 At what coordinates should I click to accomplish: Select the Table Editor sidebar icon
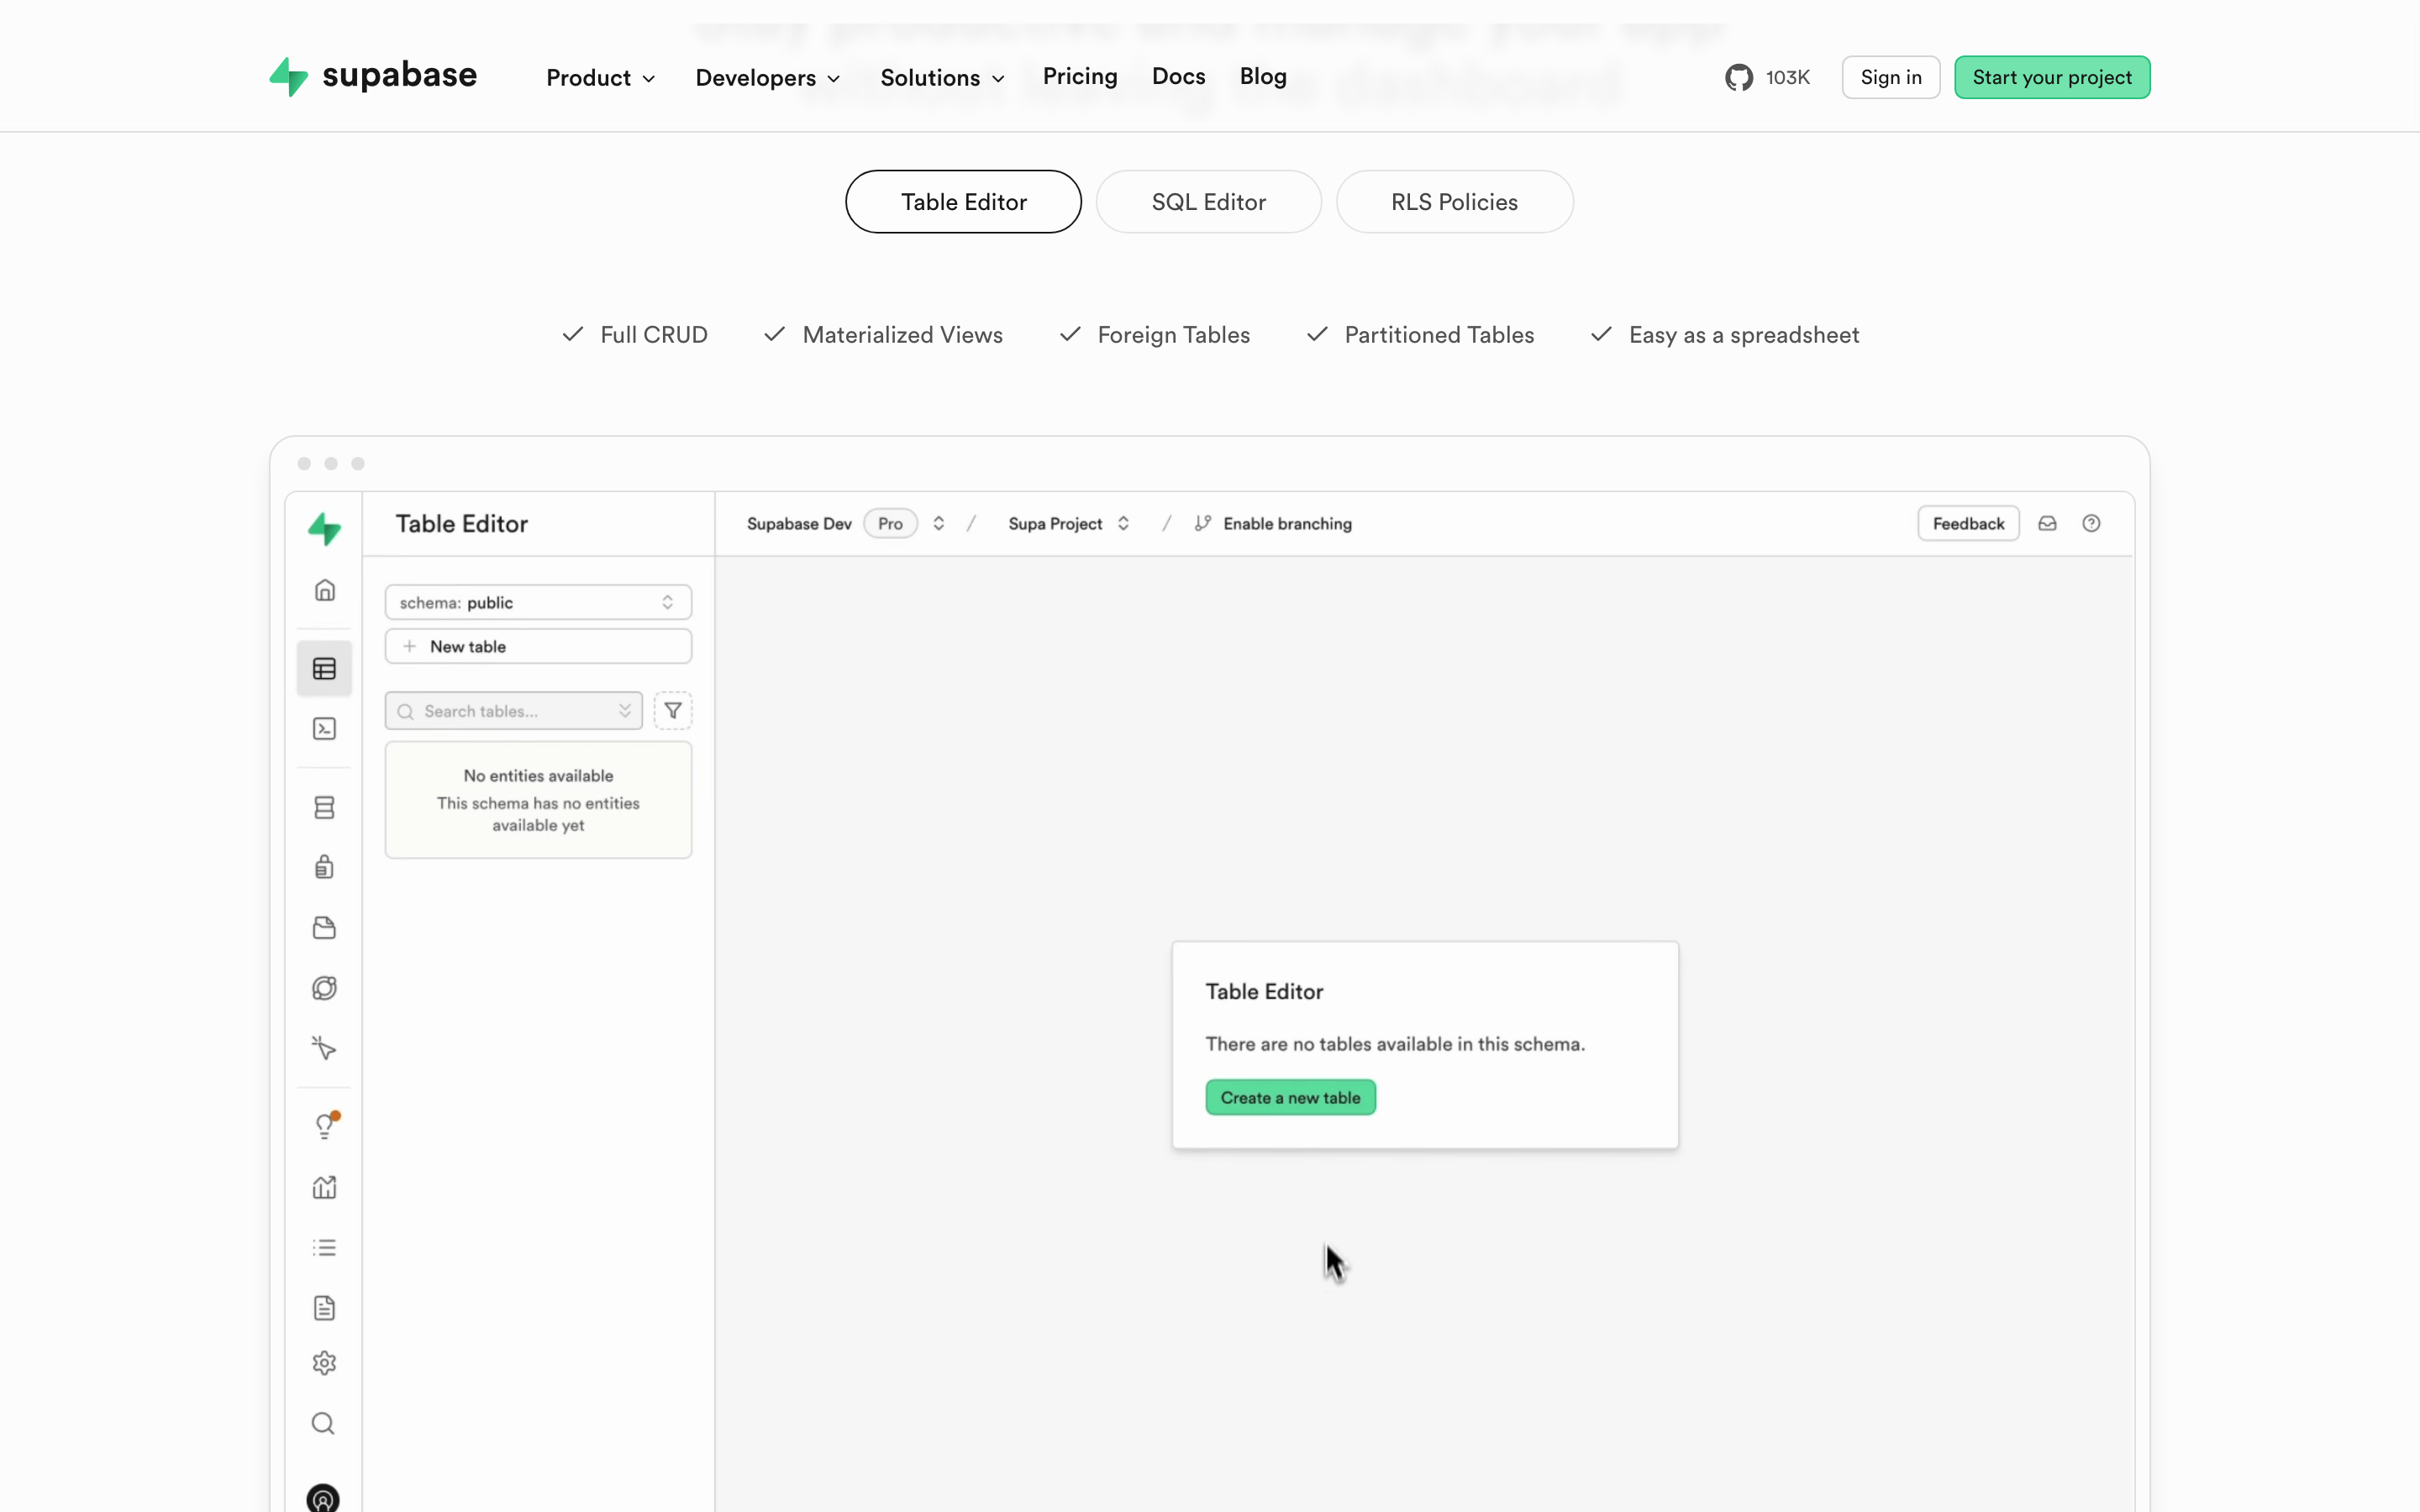324,668
